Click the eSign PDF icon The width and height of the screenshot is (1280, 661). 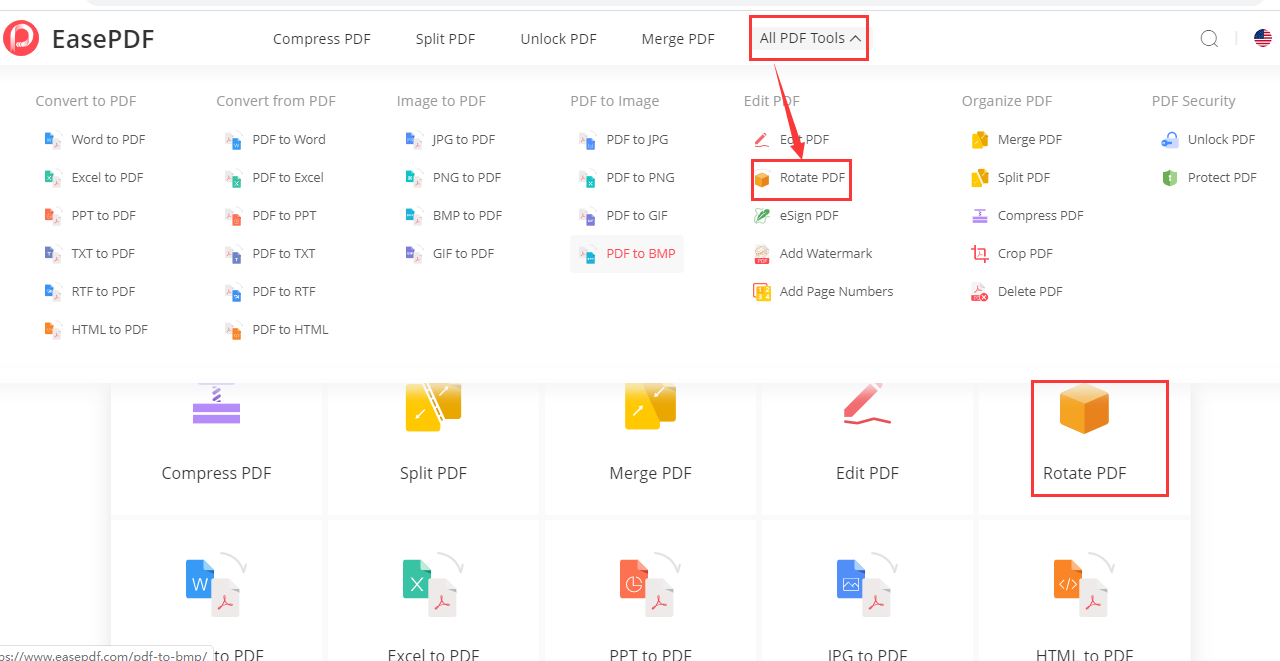click(x=762, y=216)
